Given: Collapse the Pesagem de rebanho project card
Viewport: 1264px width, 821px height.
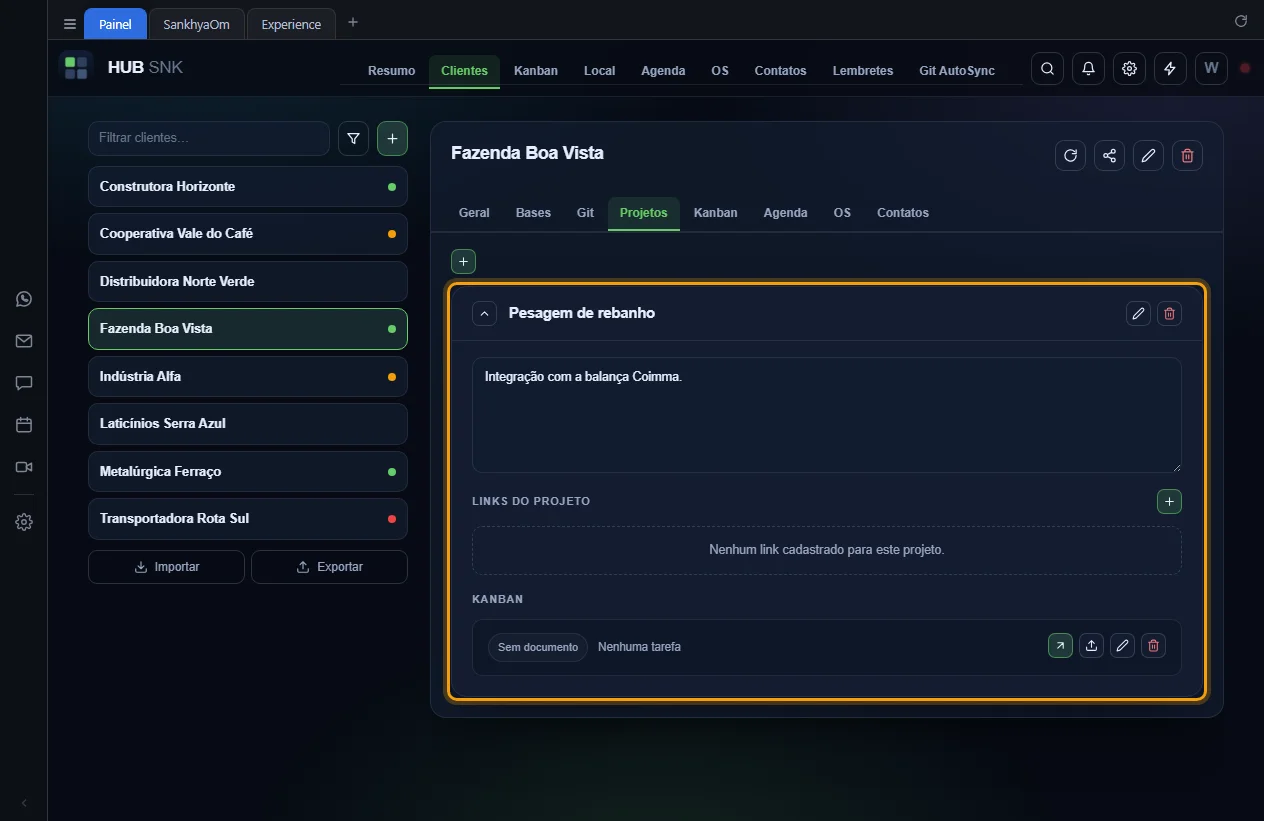Looking at the screenshot, I should pyautogui.click(x=484, y=314).
